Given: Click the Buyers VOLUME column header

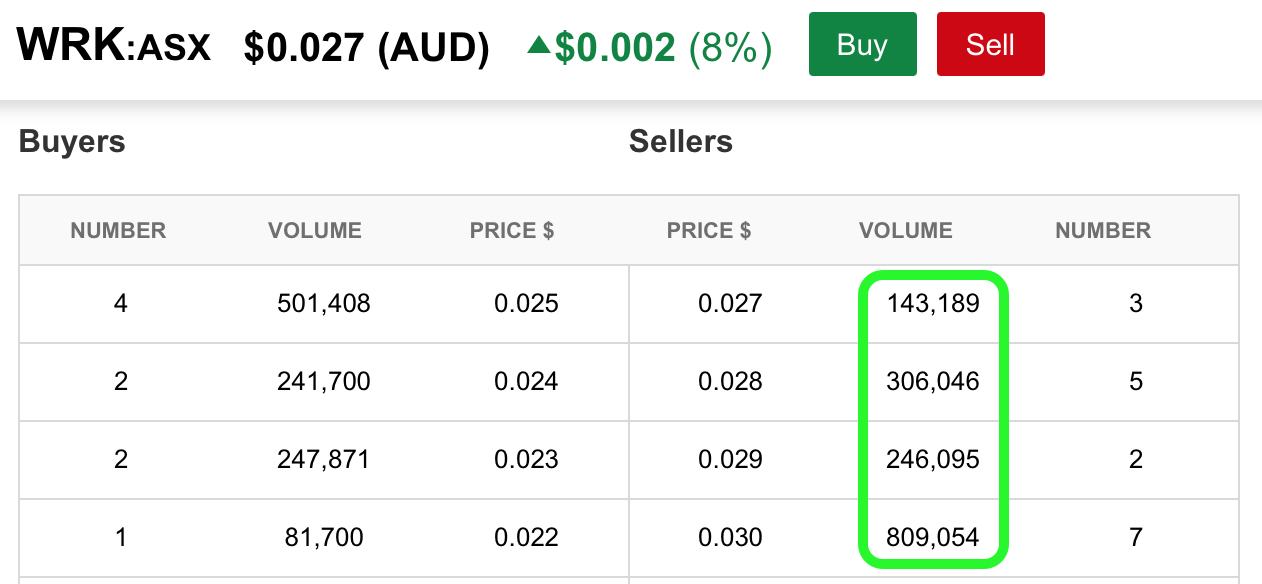Looking at the screenshot, I should [315, 231].
